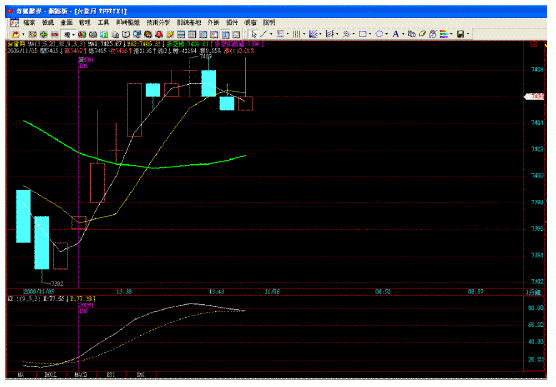Select the arrow pointer cursor tool
This screenshot has height=387, width=556.
[254, 34]
